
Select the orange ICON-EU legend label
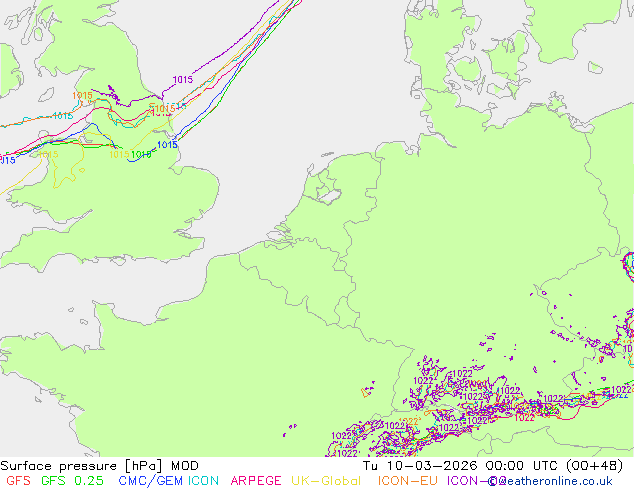coord(408,481)
